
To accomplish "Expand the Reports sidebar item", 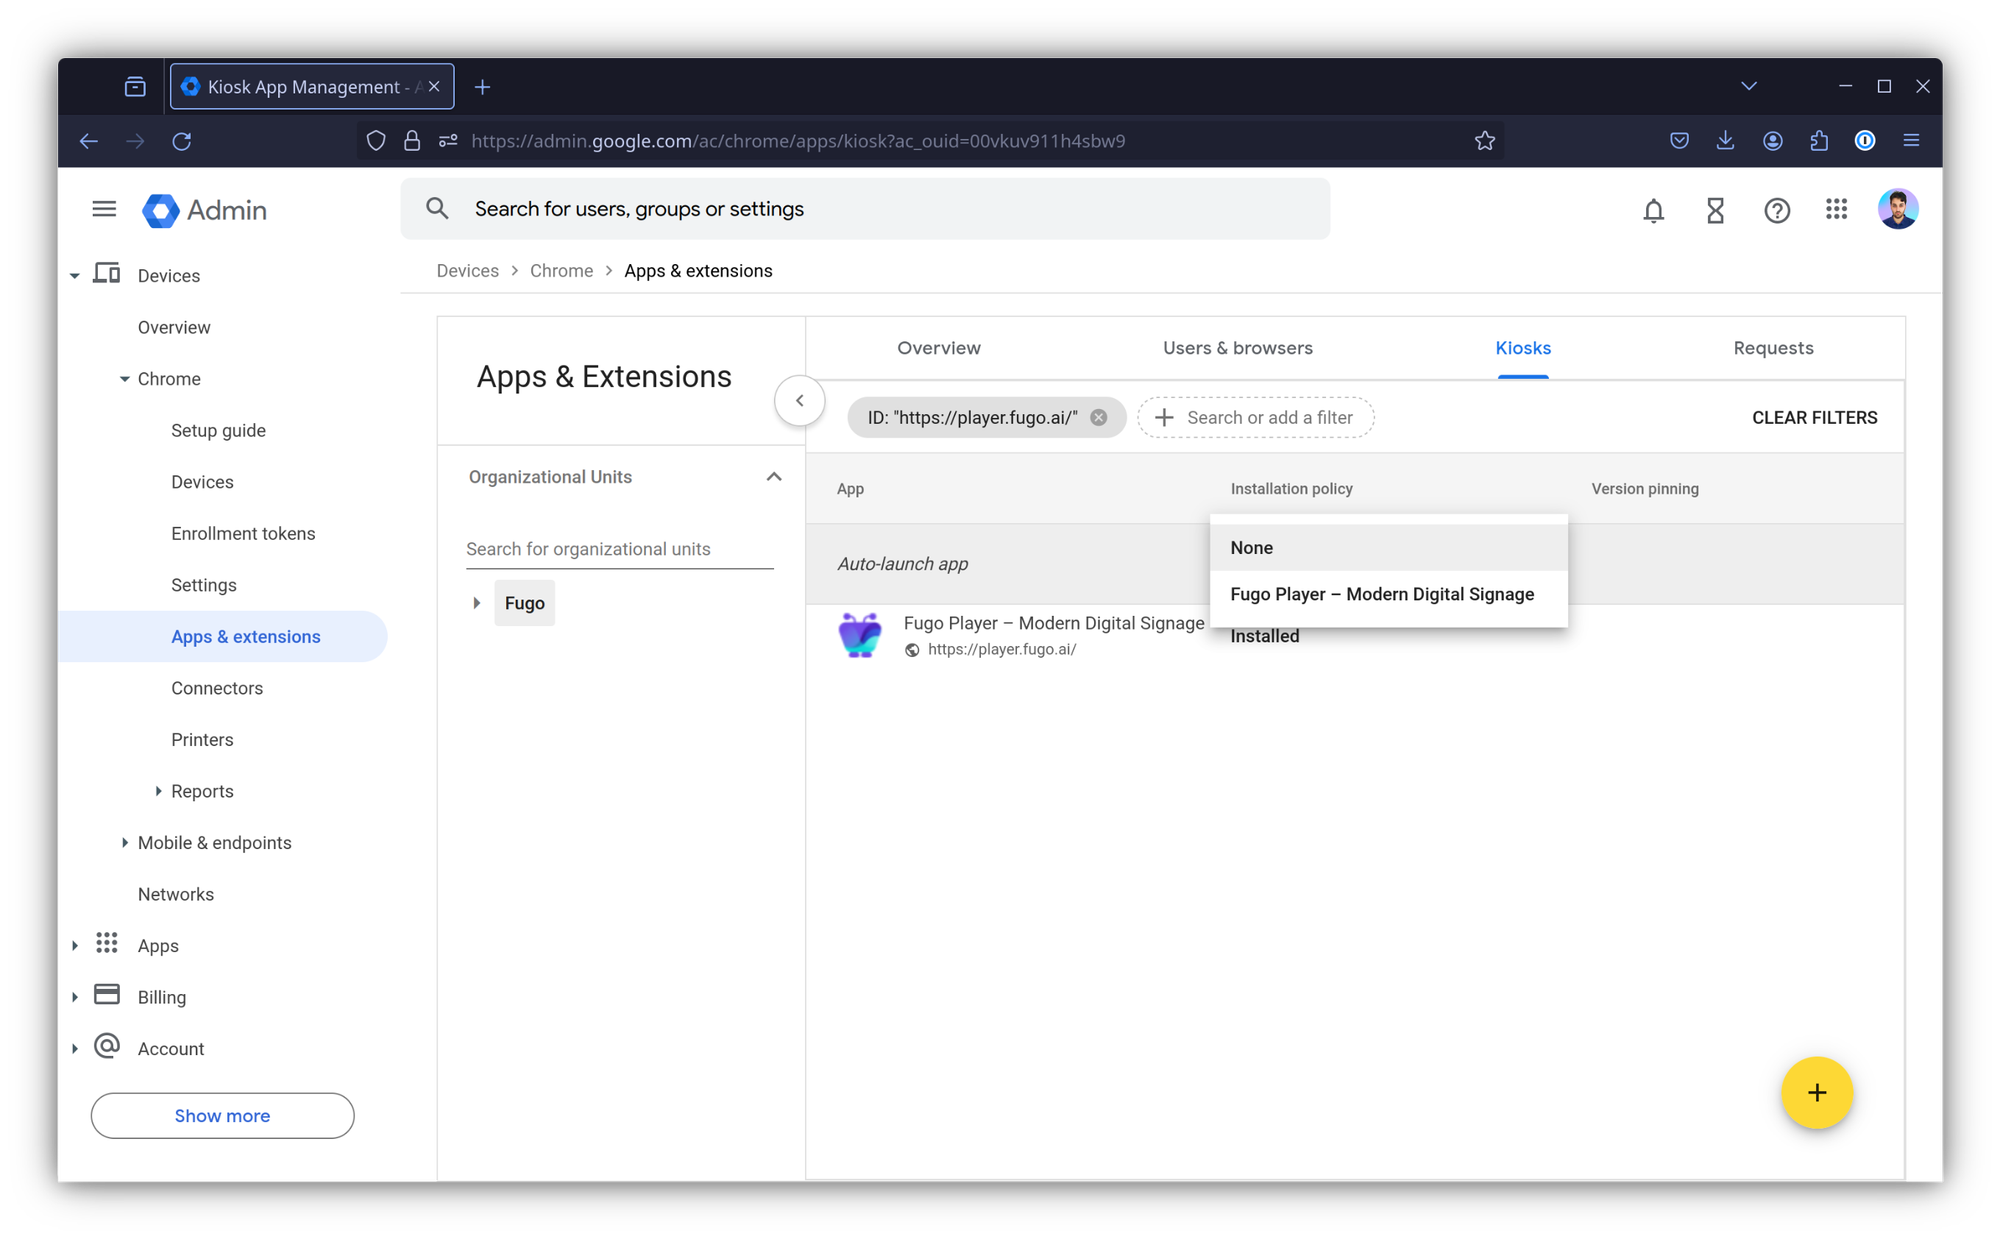I will tap(158, 791).
